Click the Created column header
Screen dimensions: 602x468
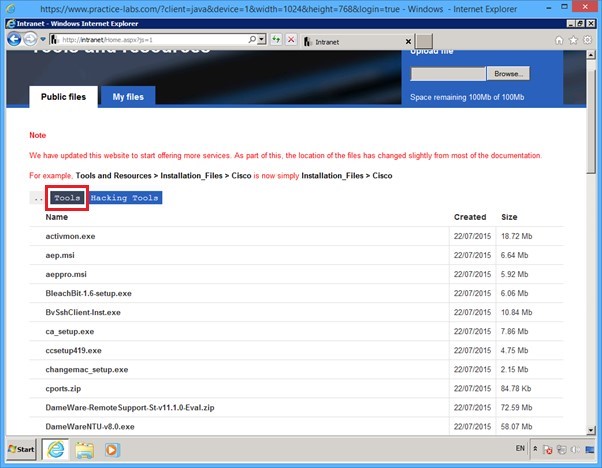pos(470,217)
